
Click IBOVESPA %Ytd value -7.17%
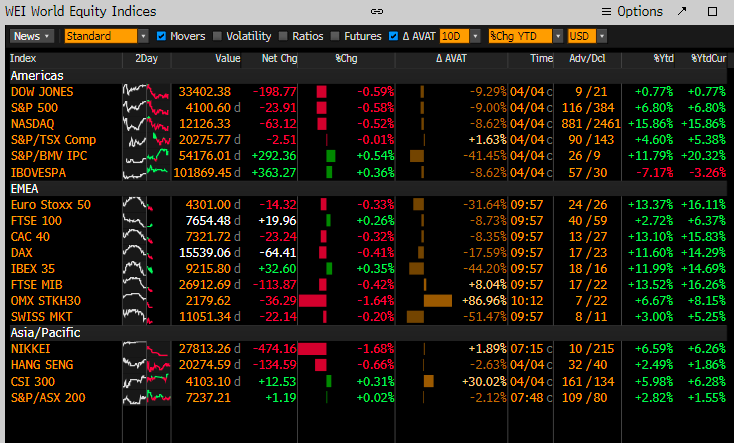point(654,172)
